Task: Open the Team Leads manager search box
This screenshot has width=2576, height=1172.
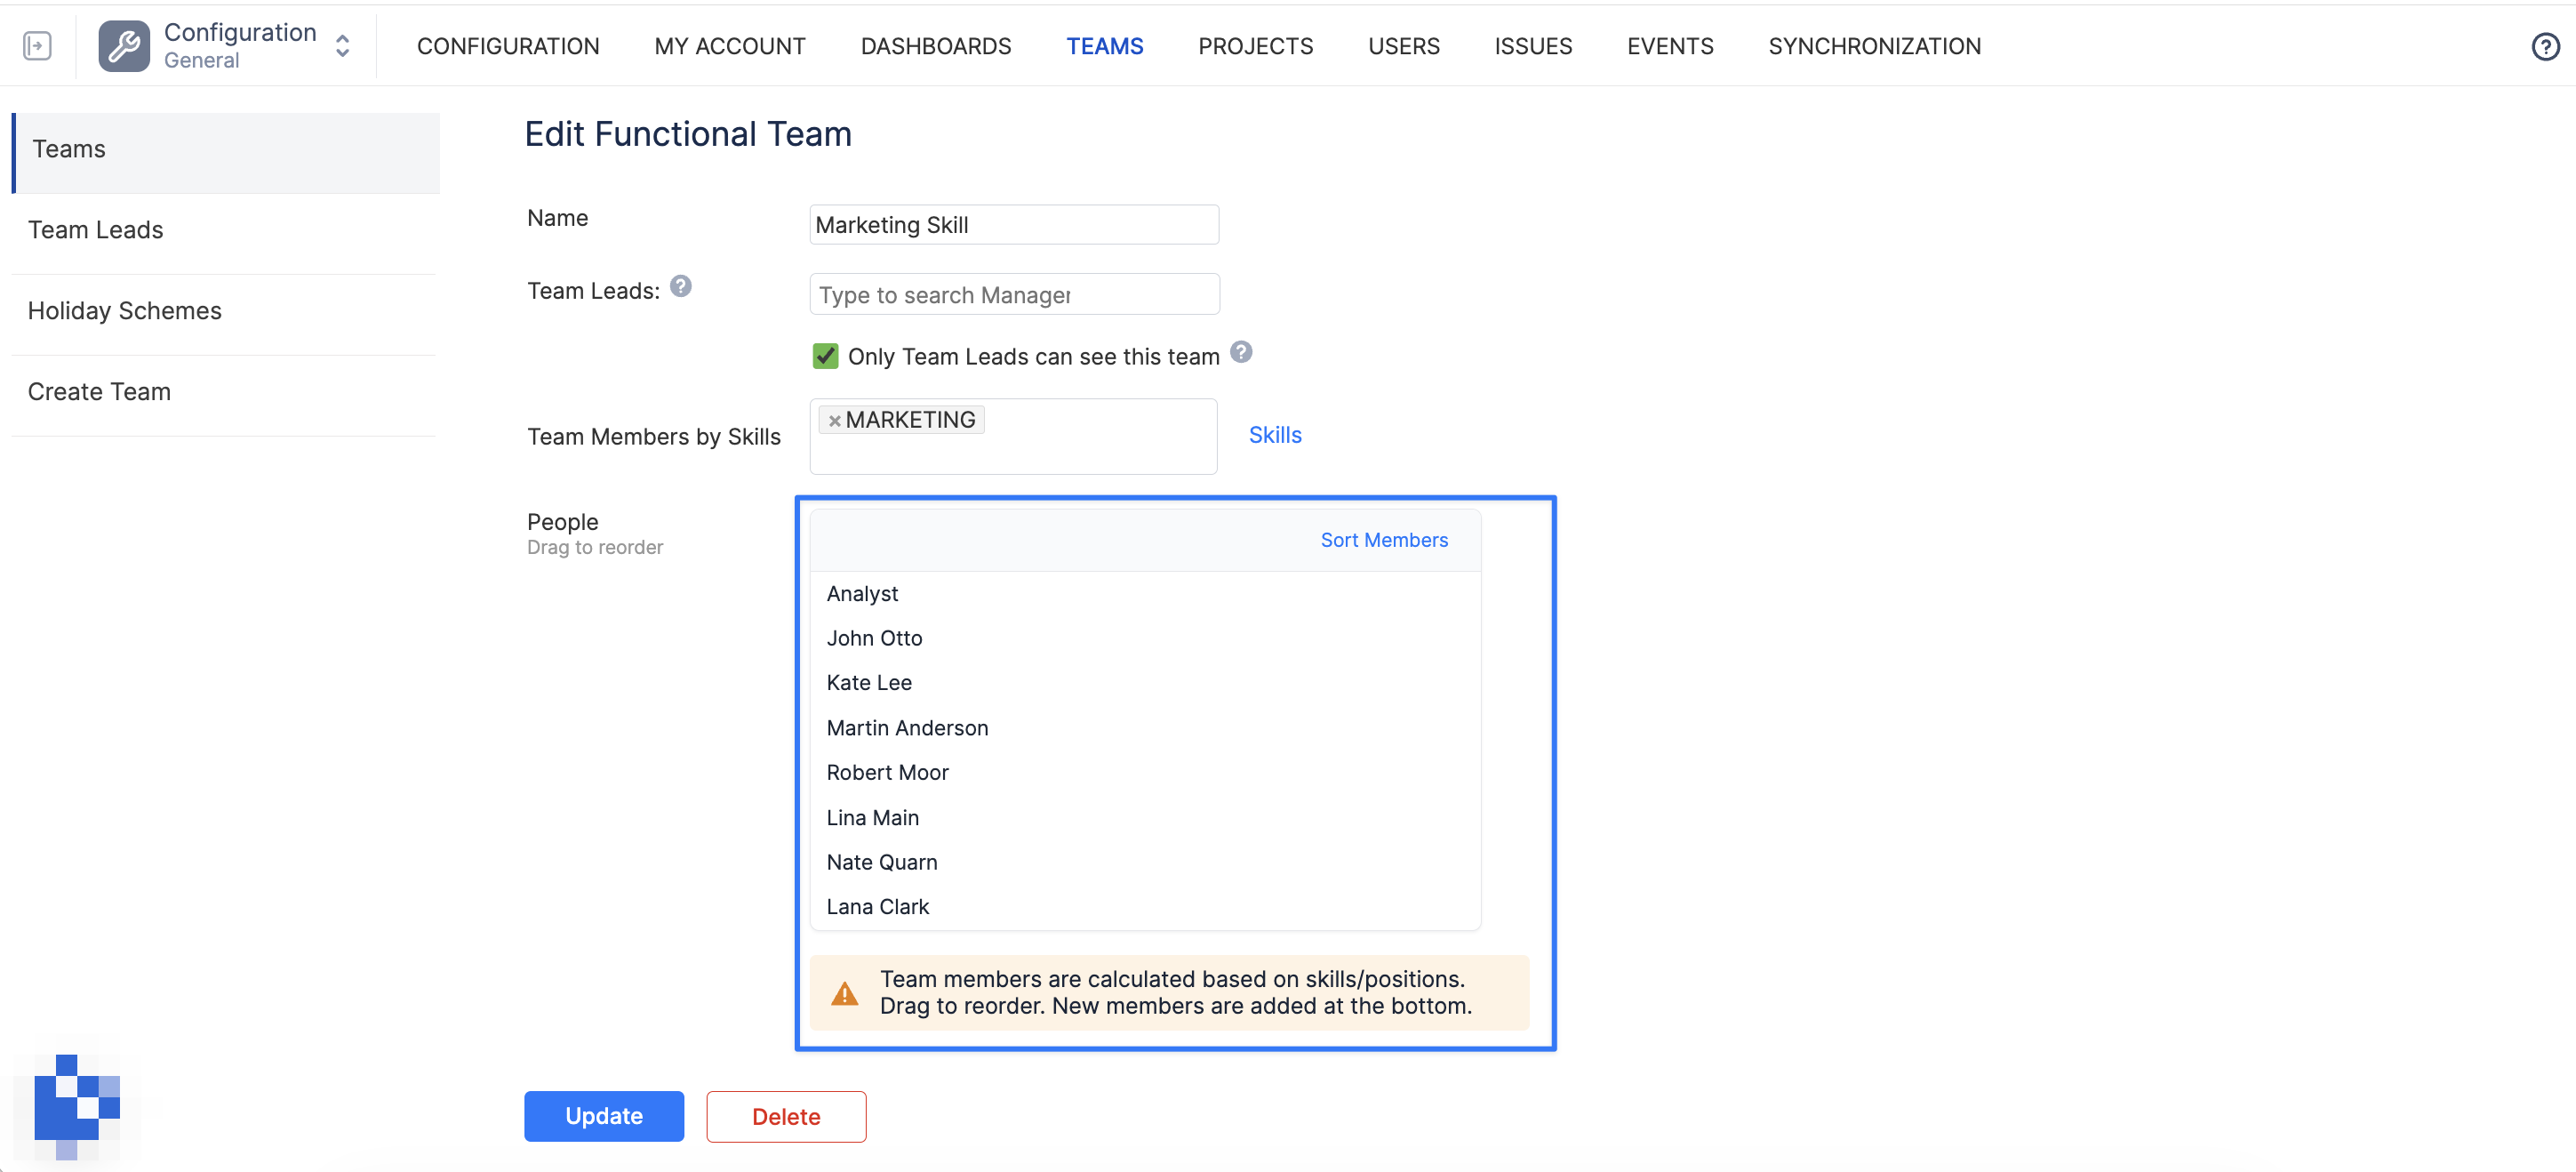Action: pyautogui.click(x=1013, y=295)
